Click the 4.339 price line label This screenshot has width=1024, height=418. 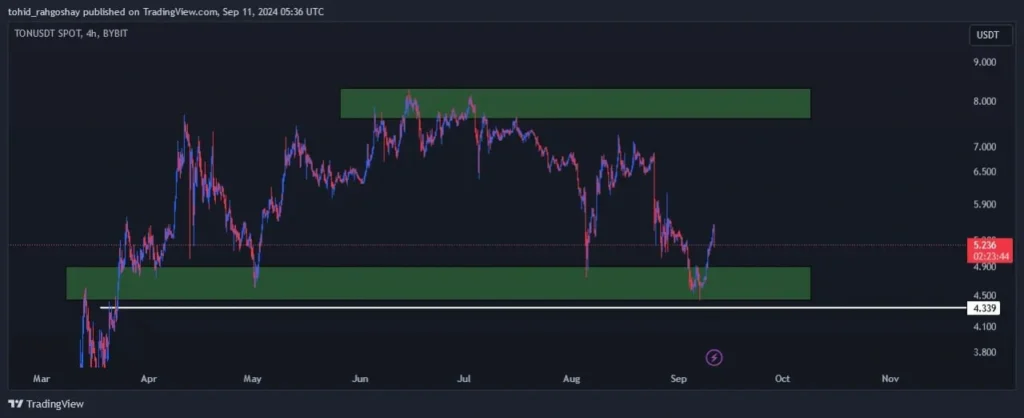click(x=983, y=308)
